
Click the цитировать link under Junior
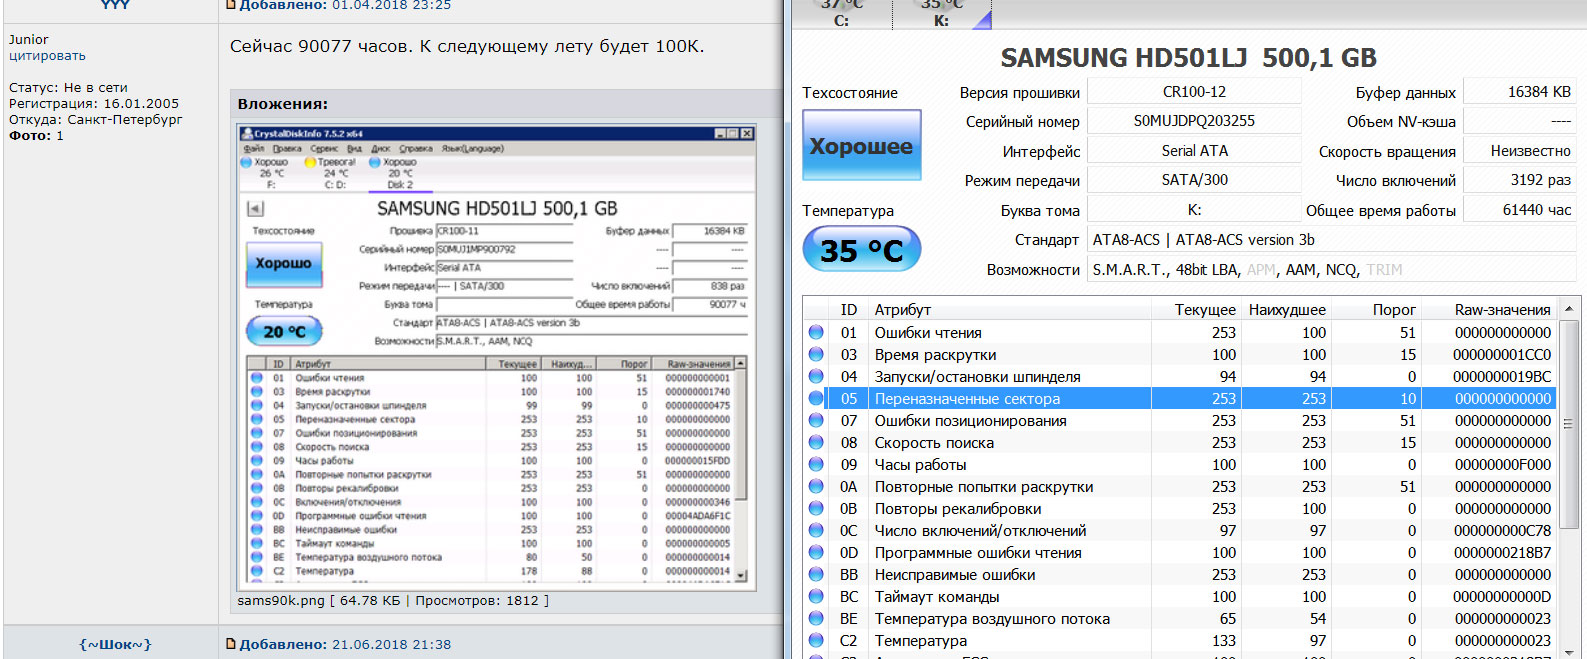(x=47, y=56)
